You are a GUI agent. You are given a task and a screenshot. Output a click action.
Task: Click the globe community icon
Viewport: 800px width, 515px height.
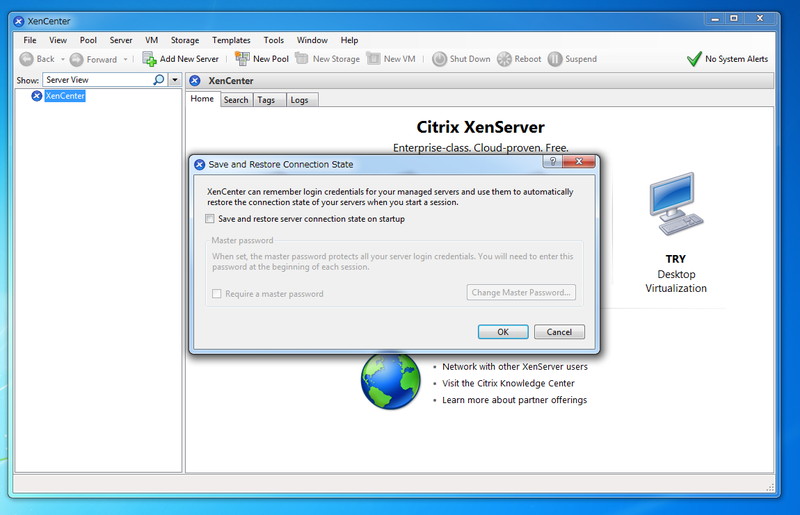pyautogui.click(x=391, y=380)
